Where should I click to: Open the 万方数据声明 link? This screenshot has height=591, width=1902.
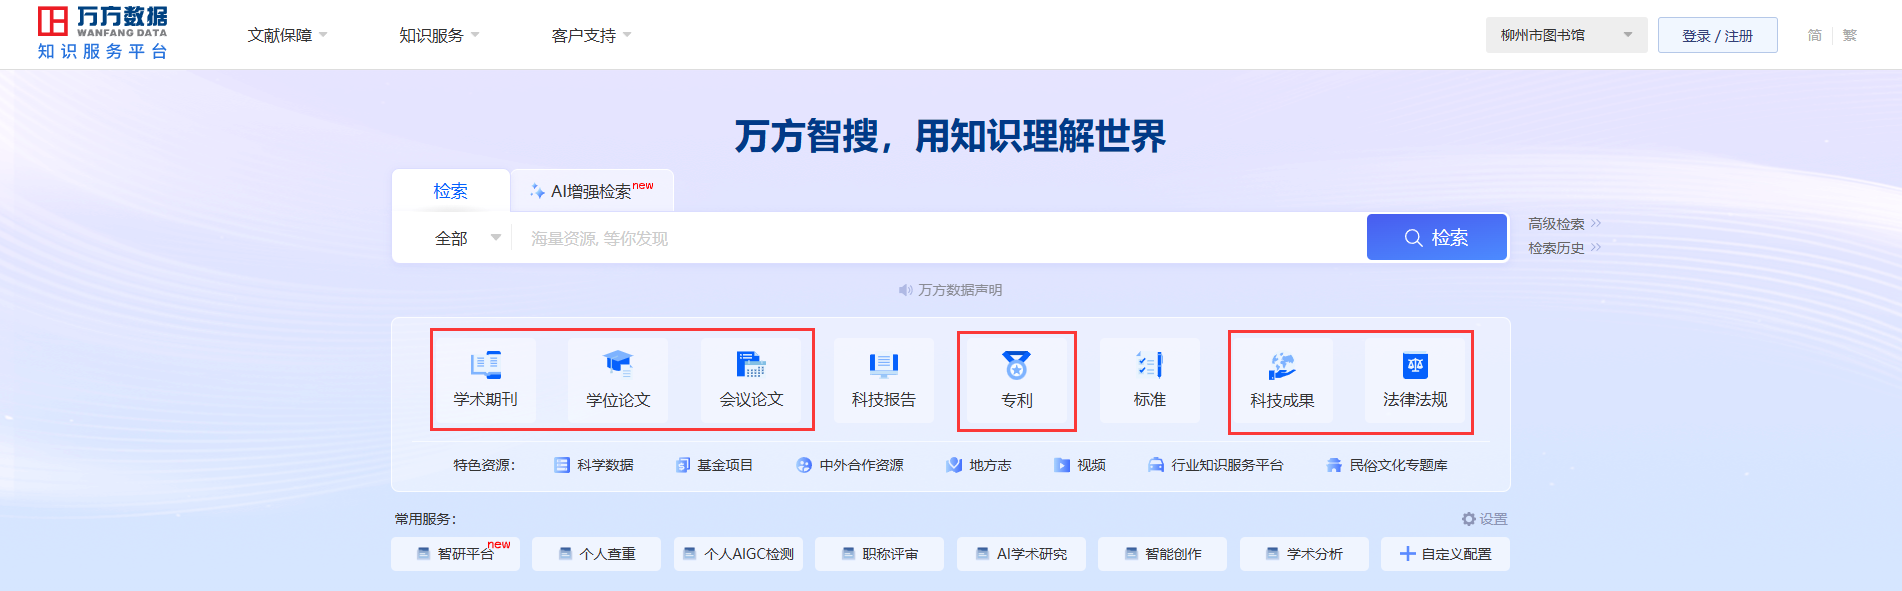(x=960, y=290)
